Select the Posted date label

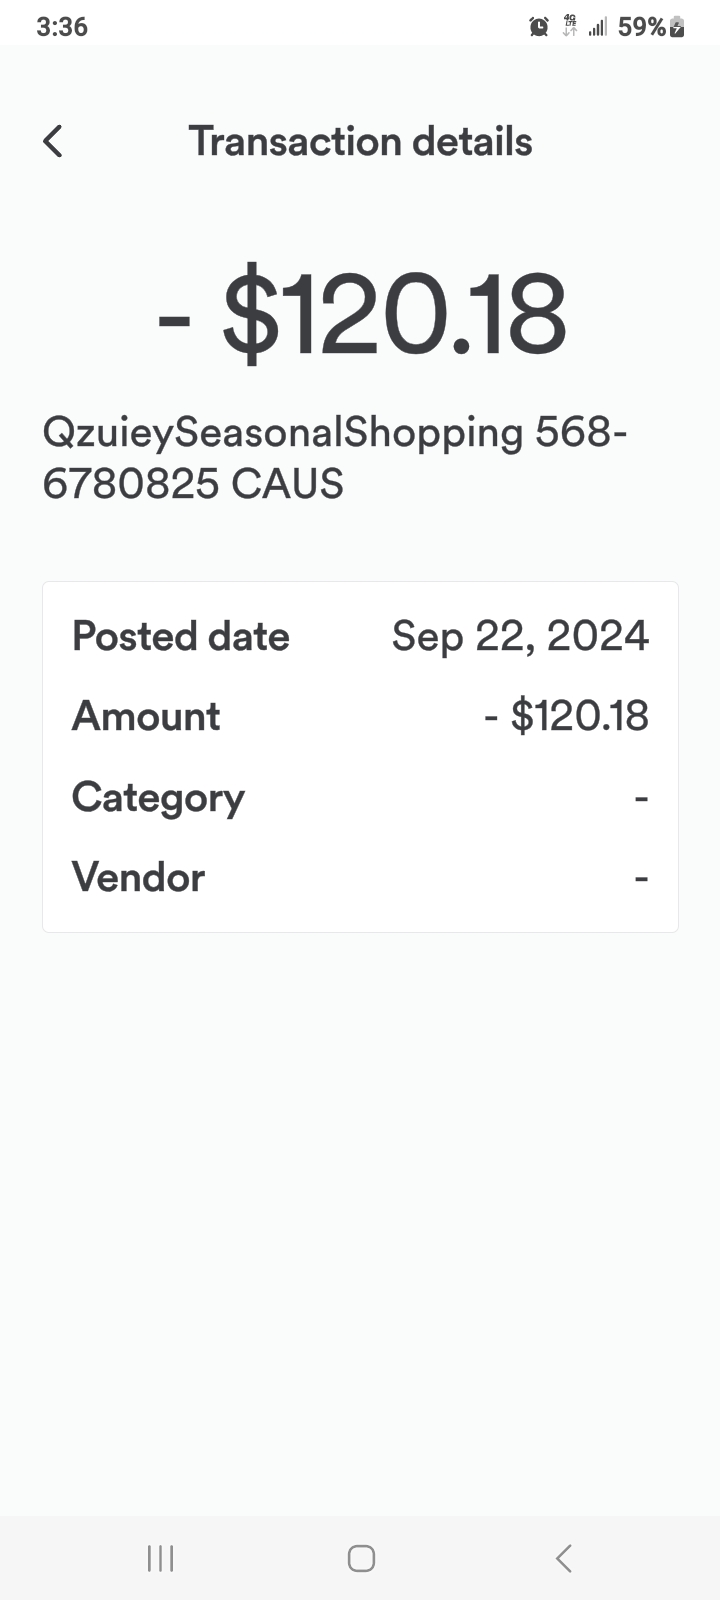pos(181,637)
